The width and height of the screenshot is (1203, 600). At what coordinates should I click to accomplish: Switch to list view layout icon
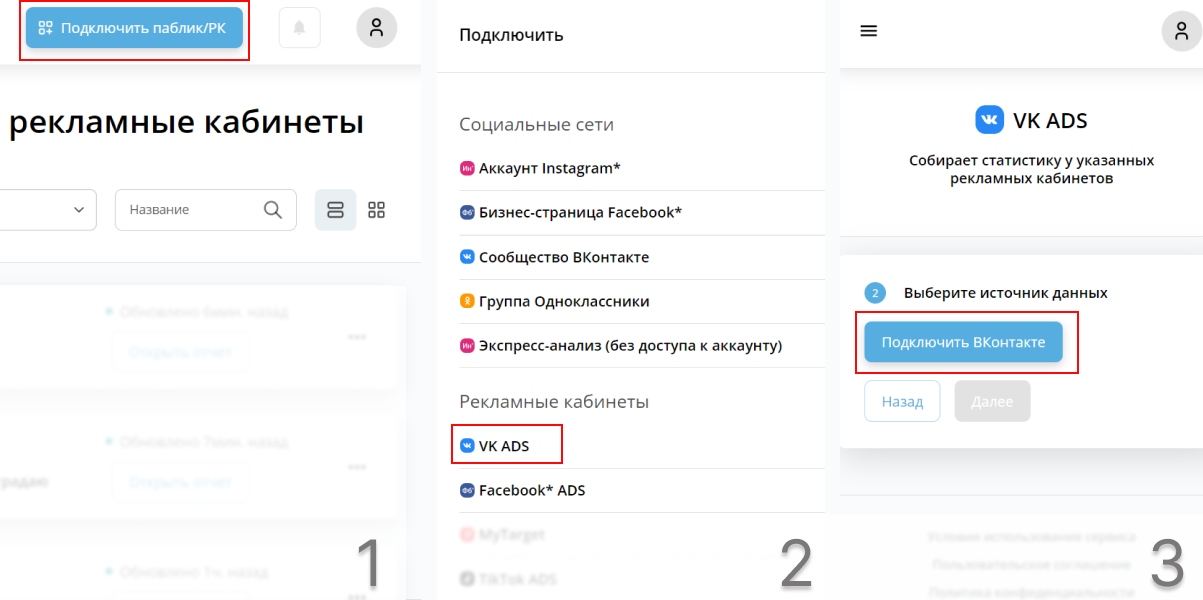tap(335, 210)
